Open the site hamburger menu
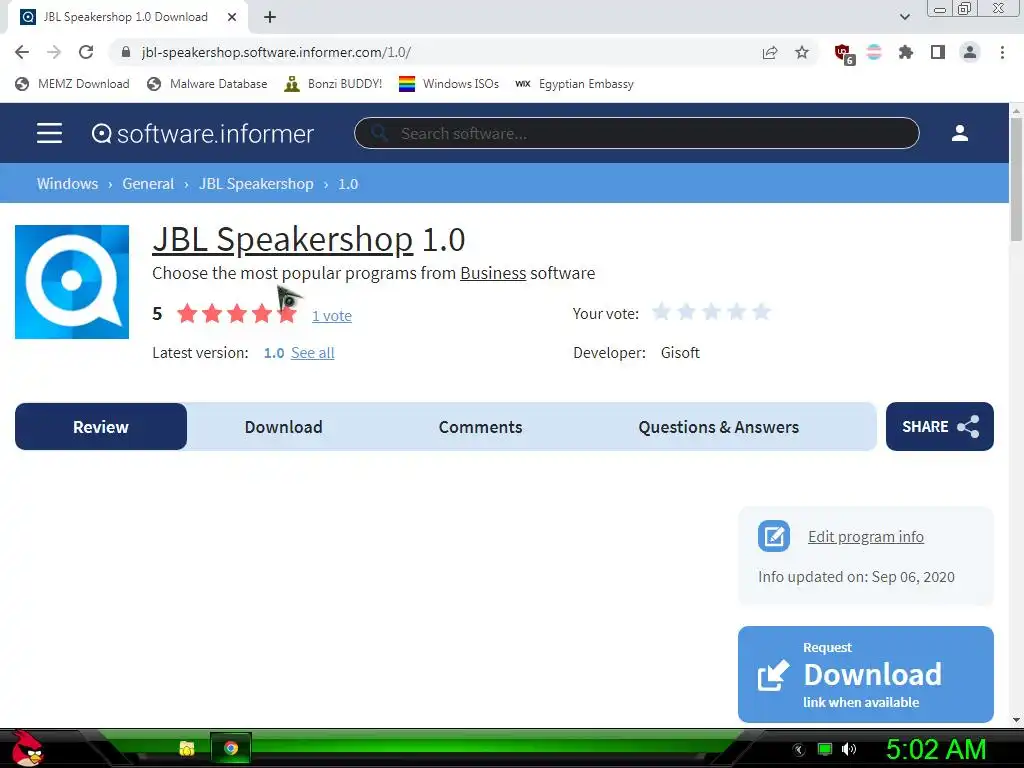Screen dimensions: 1024x768 [x=50, y=133]
